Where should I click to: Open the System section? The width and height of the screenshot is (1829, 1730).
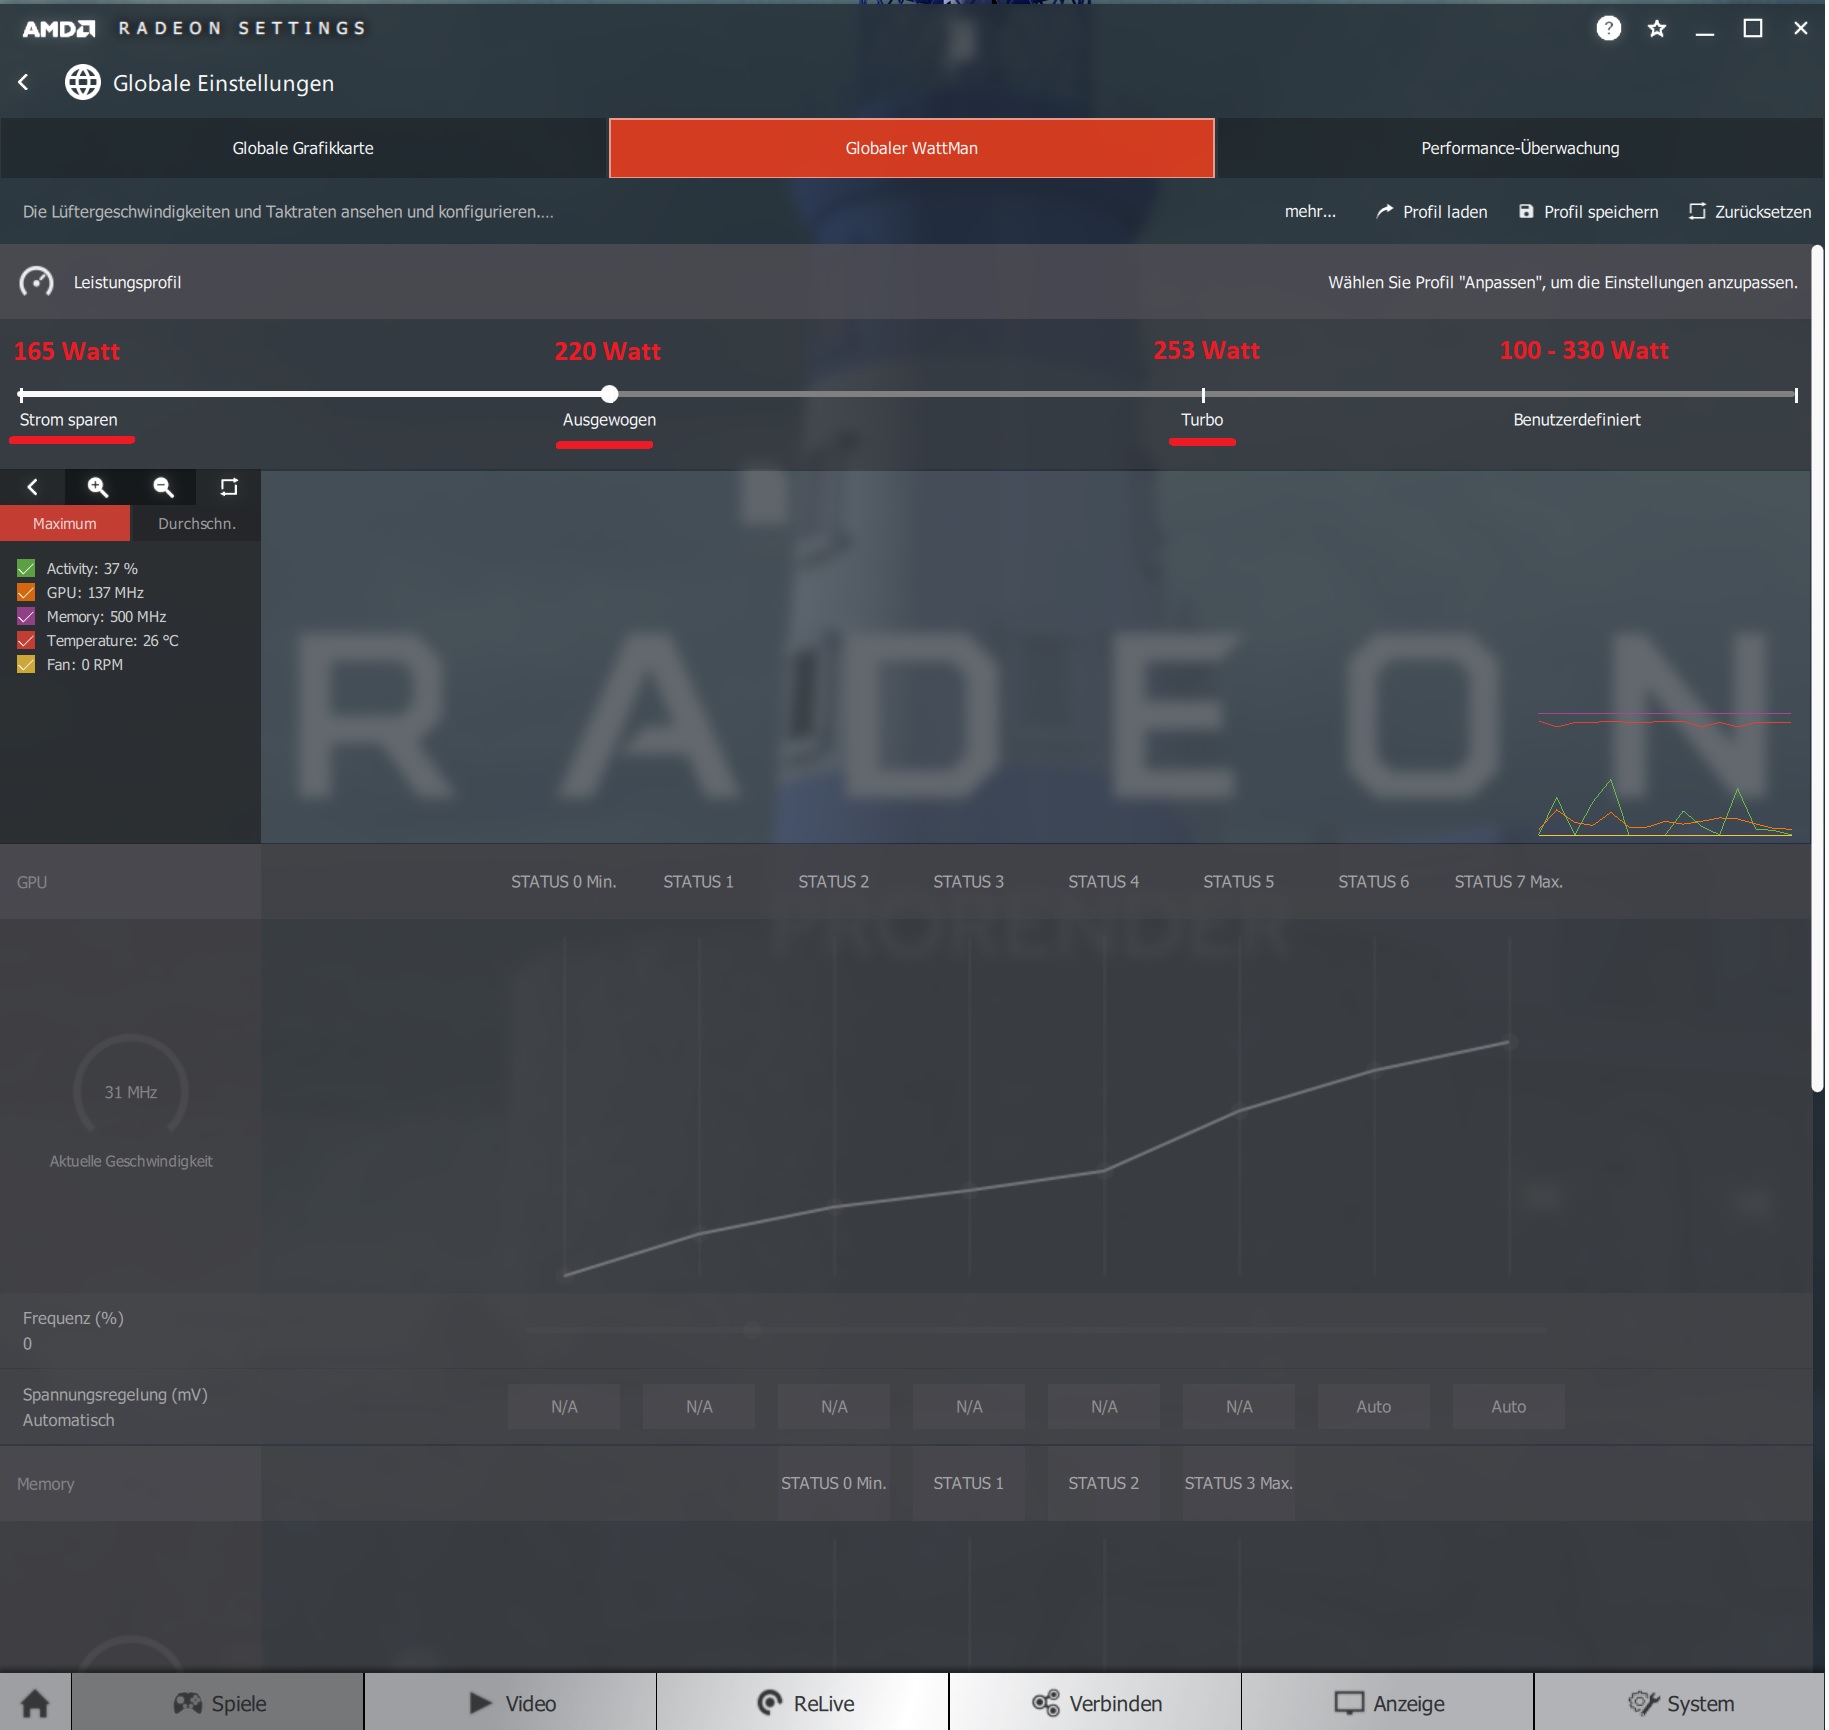point(1680,1703)
